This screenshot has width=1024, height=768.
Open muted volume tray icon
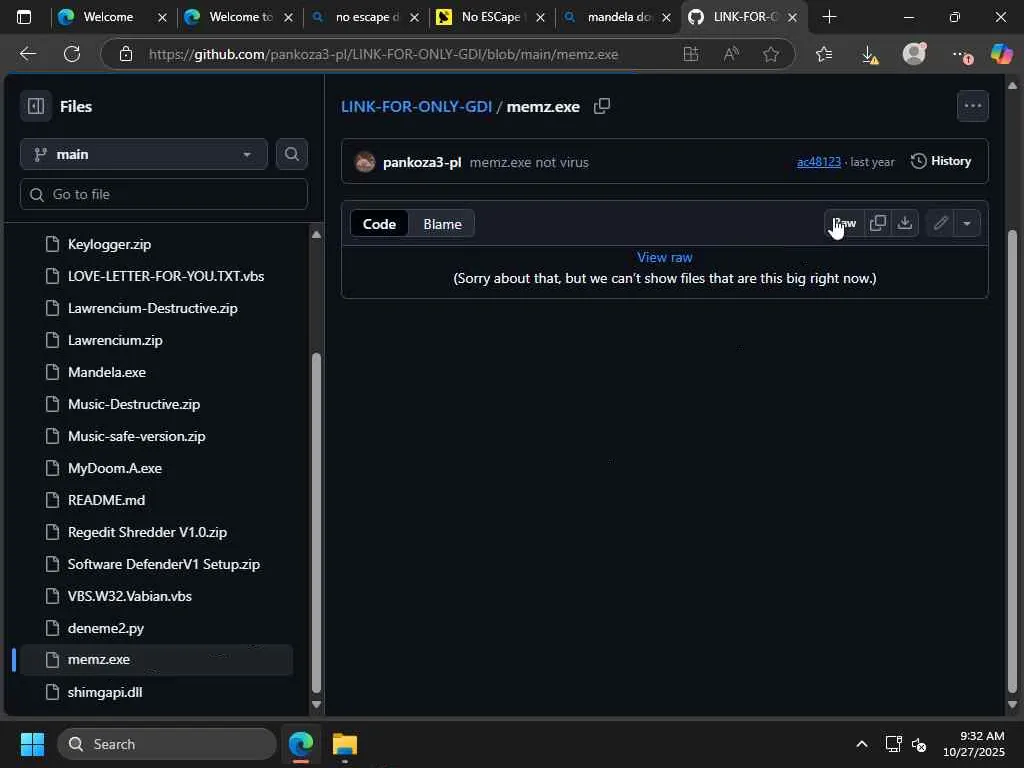pyautogui.click(x=919, y=744)
